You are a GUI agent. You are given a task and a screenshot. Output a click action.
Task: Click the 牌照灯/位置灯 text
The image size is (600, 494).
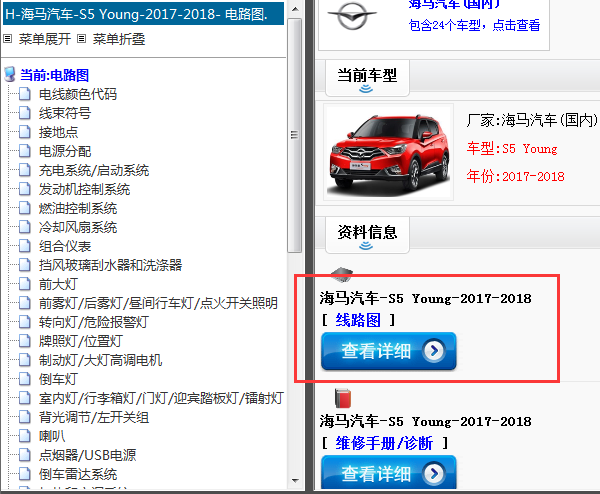[80, 341]
